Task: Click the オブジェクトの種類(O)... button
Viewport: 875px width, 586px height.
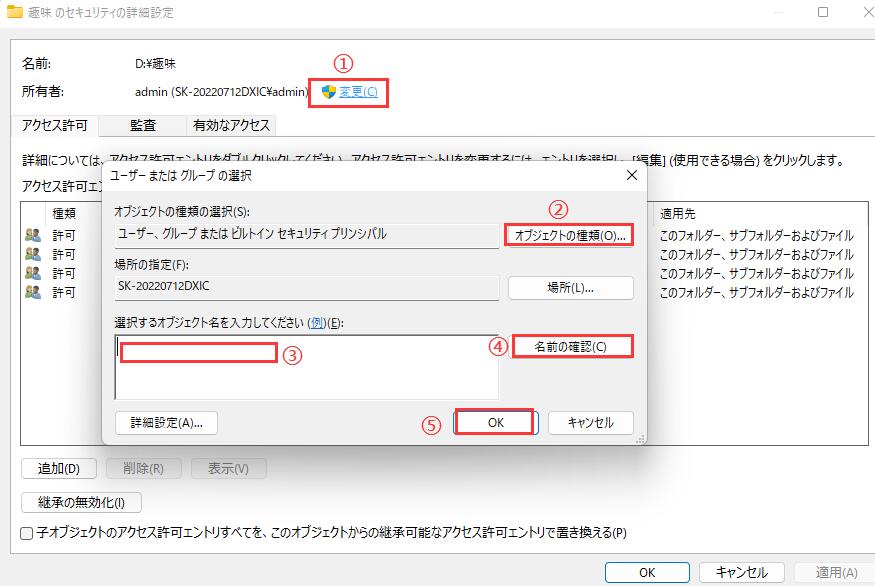Action: tap(570, 236)
